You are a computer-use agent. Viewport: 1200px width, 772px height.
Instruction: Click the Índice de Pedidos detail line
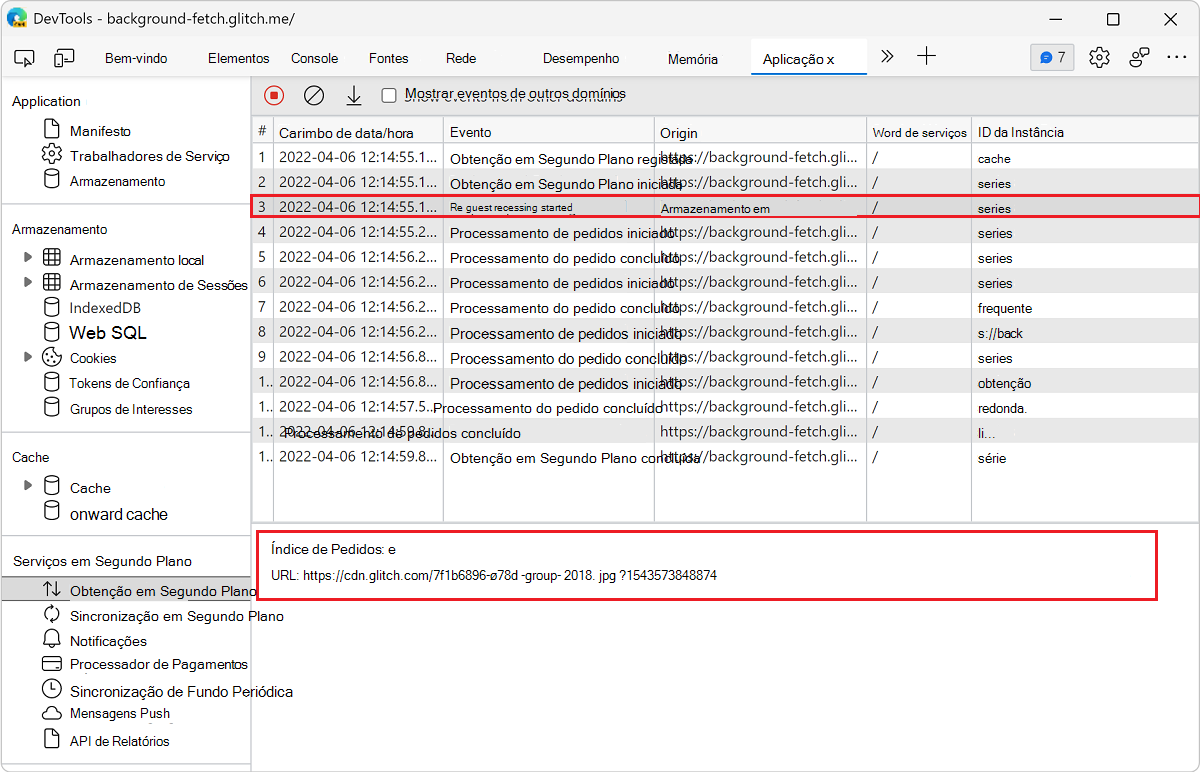click(x=333, y=549)
